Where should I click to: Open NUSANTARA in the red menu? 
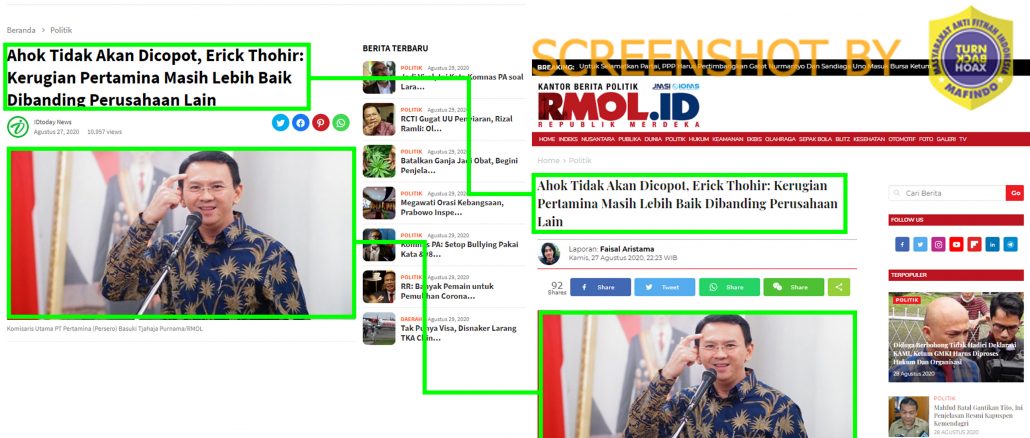[598, 139]
